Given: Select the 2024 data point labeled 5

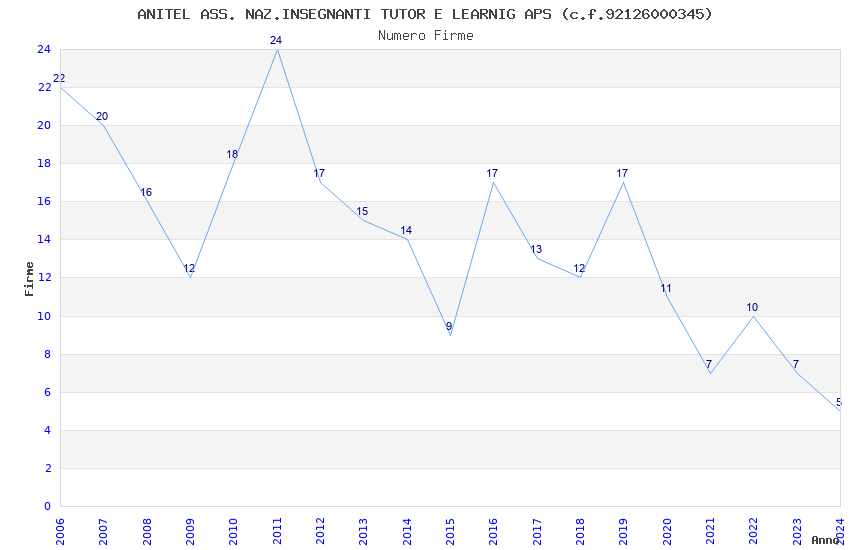Looking at the screenshot, I should (x=839, y=402).
